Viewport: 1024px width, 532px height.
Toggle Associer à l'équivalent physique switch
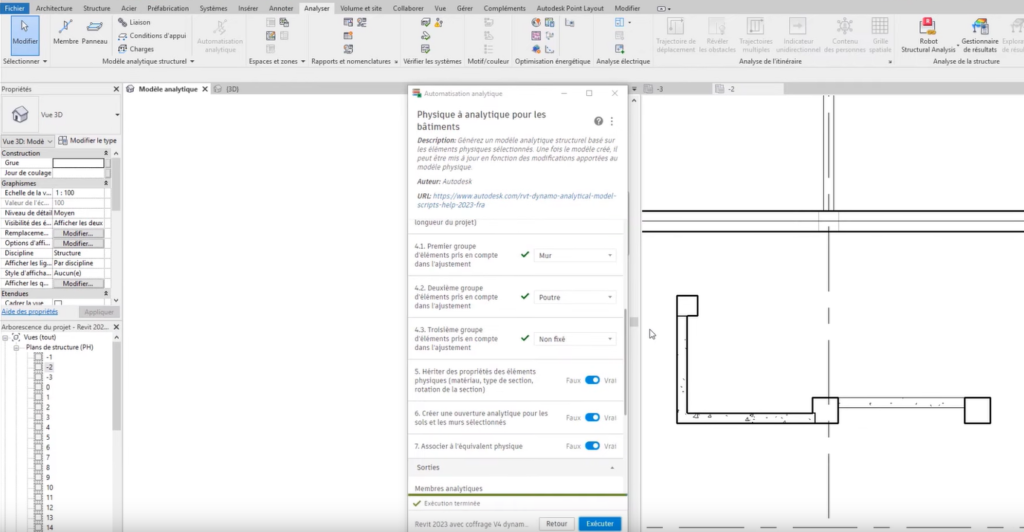(592, 446)
